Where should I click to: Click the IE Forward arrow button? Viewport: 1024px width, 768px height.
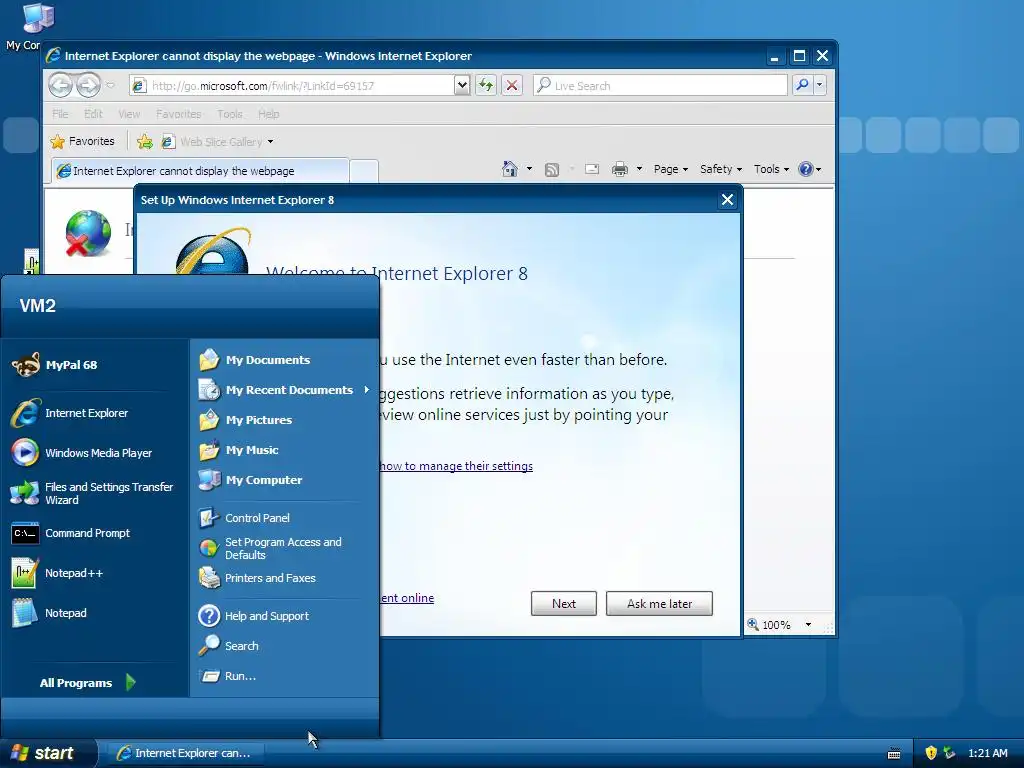88,85
